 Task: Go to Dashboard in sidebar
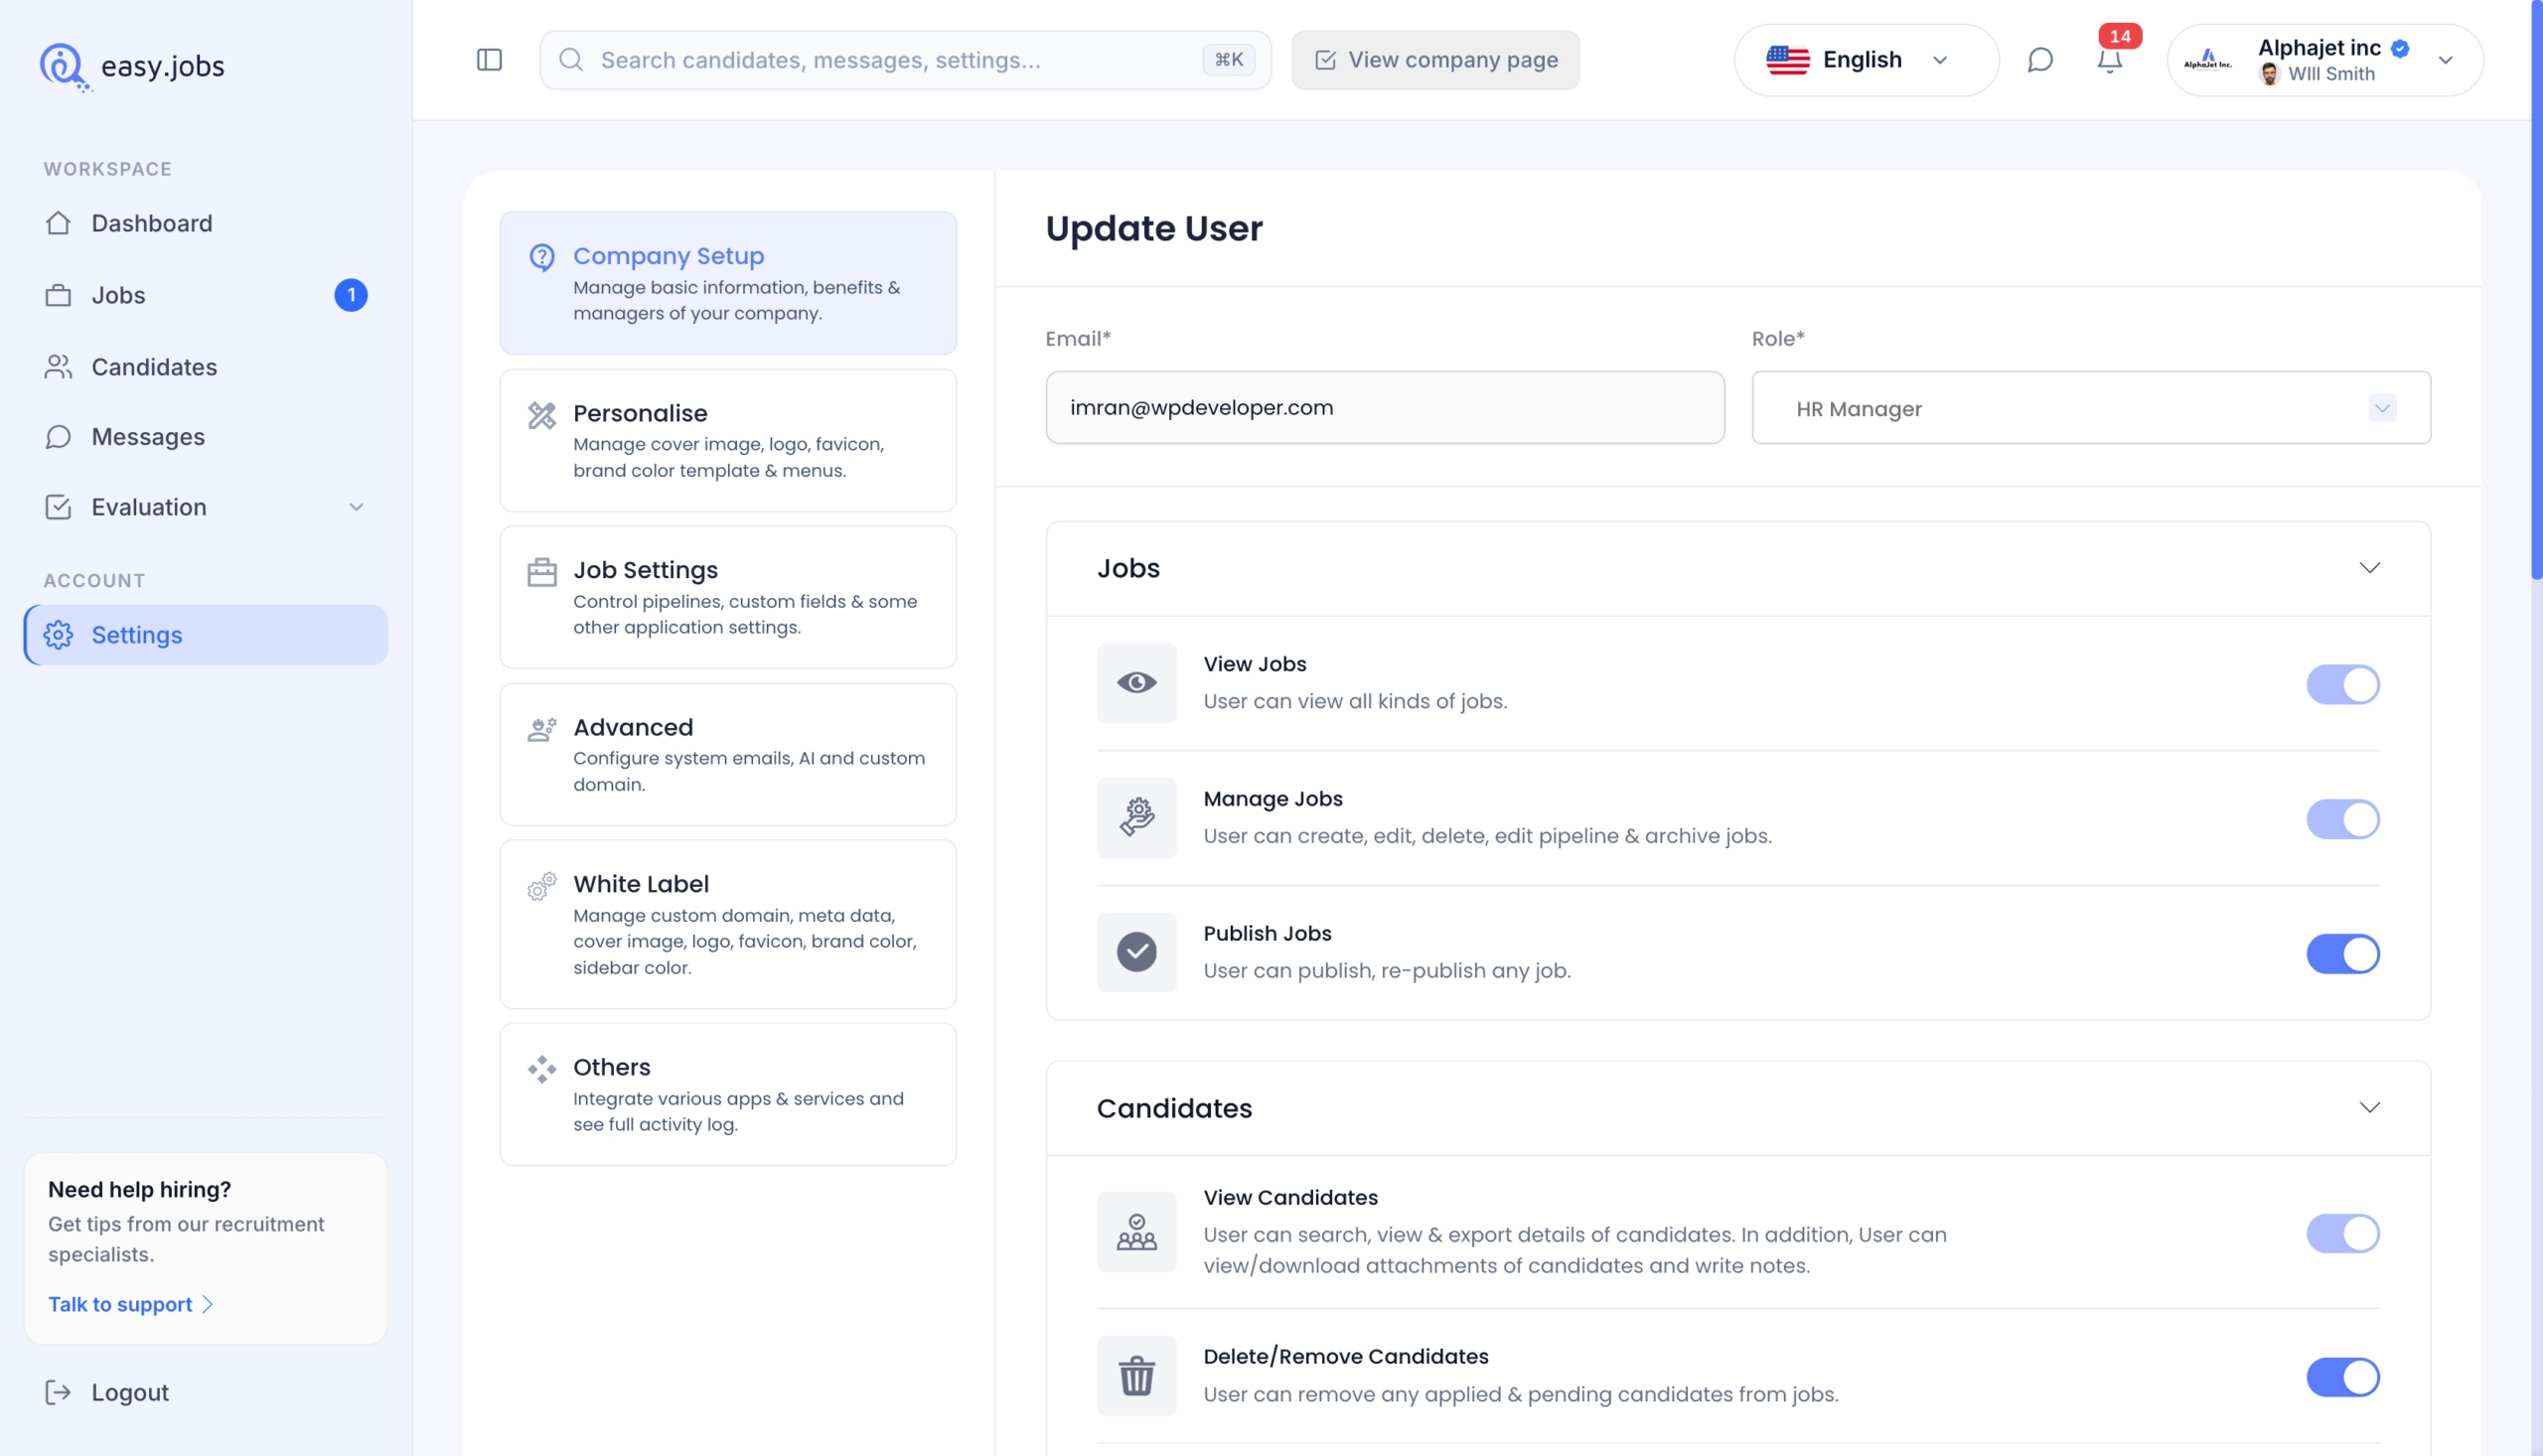(206, 223)
